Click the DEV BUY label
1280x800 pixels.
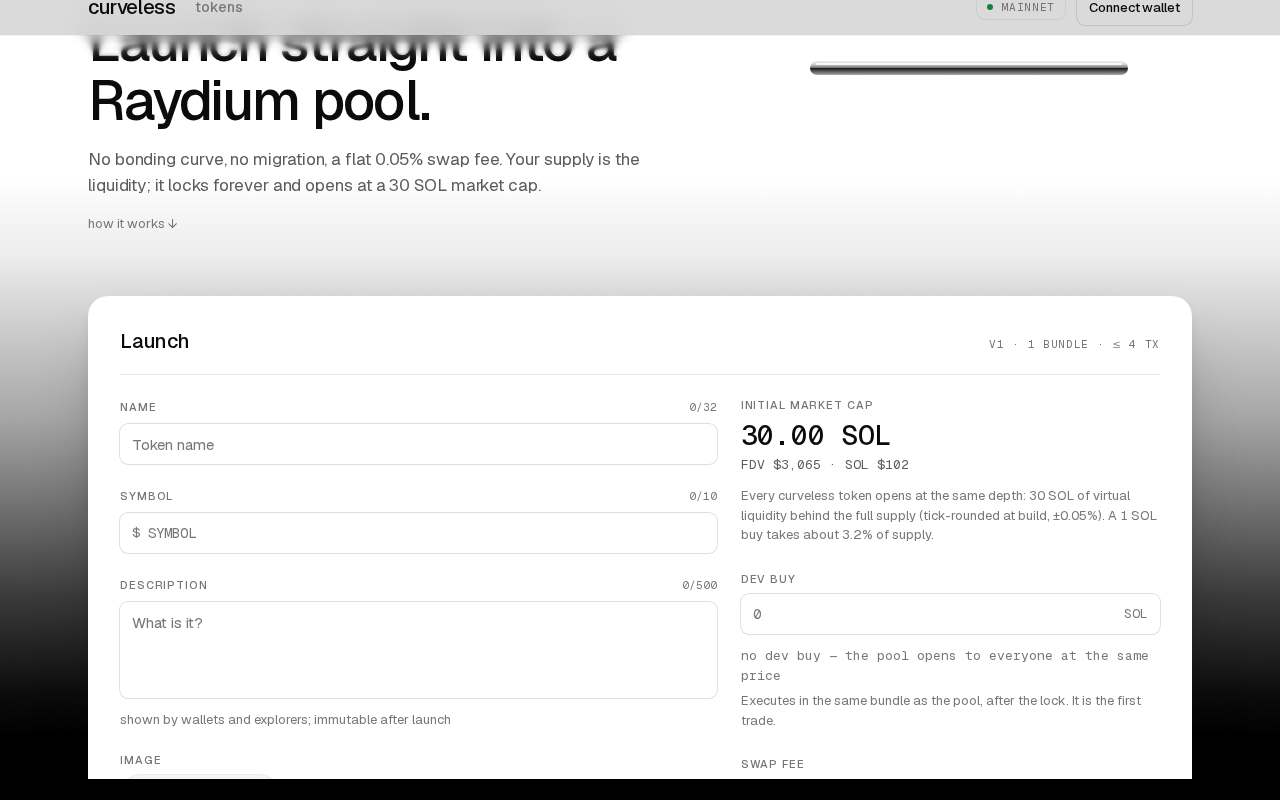point(768,579)
